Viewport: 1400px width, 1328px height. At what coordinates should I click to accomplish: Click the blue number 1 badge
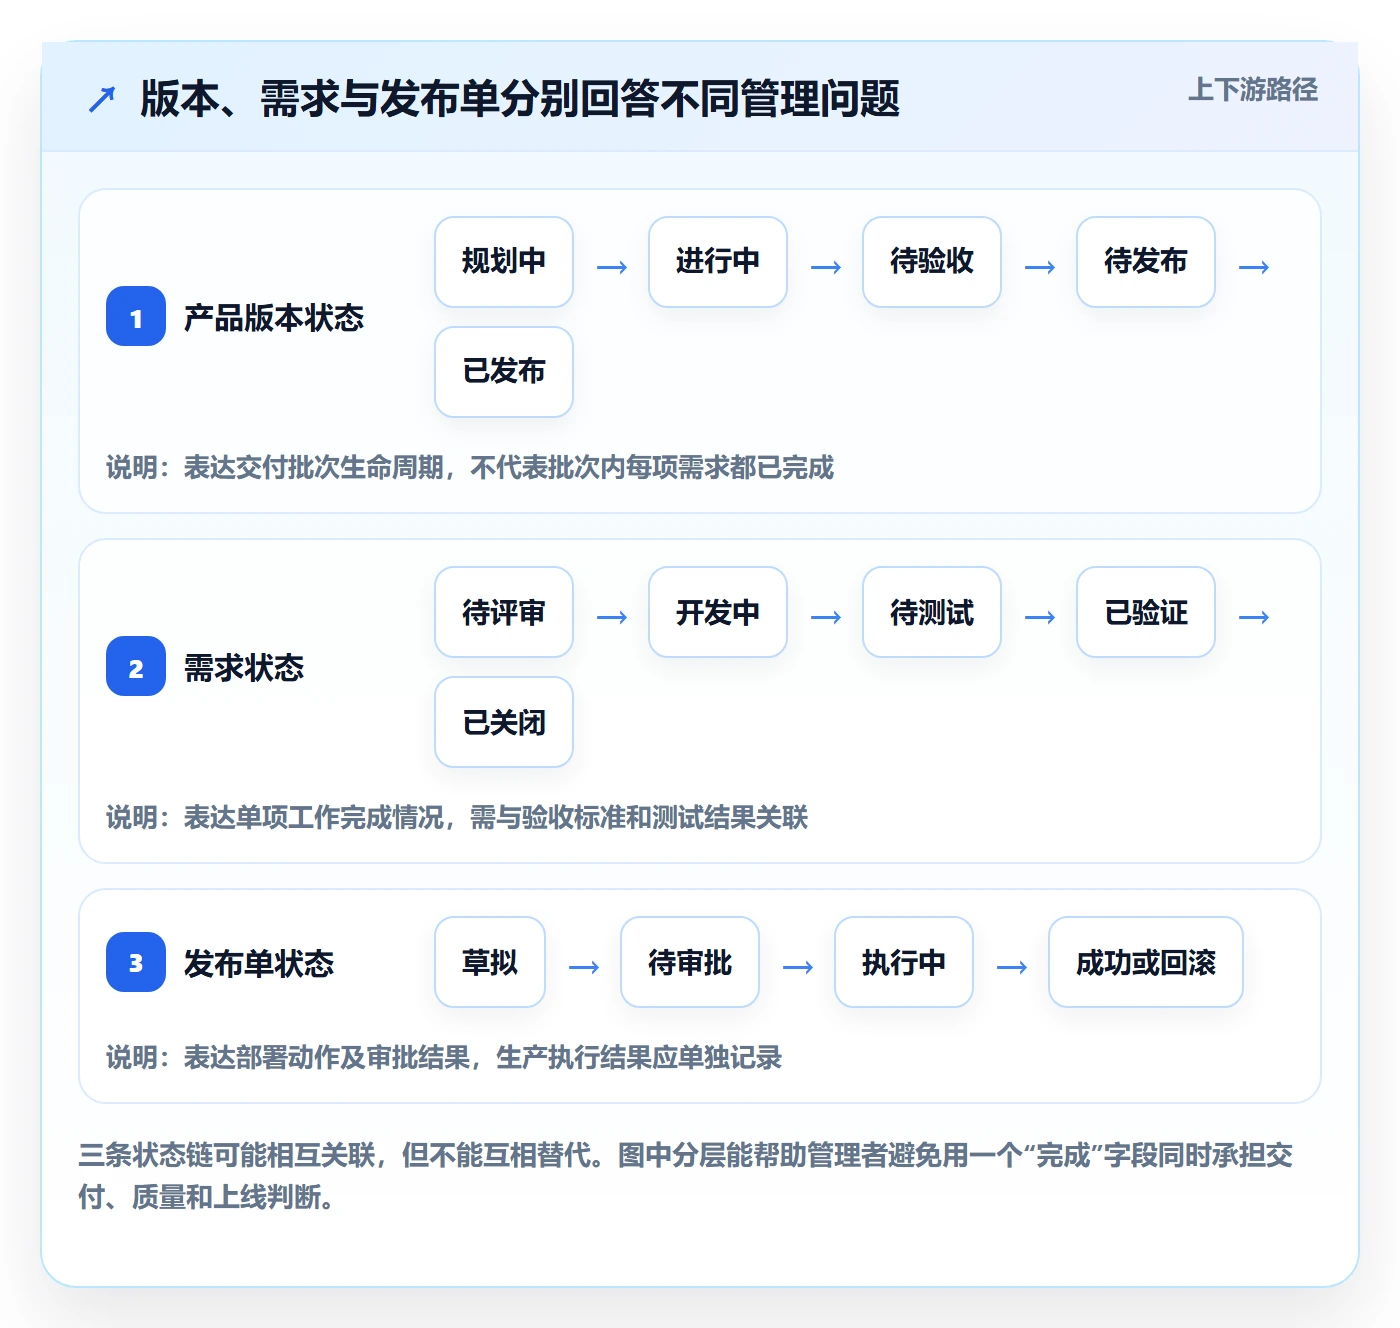[136, 317]
